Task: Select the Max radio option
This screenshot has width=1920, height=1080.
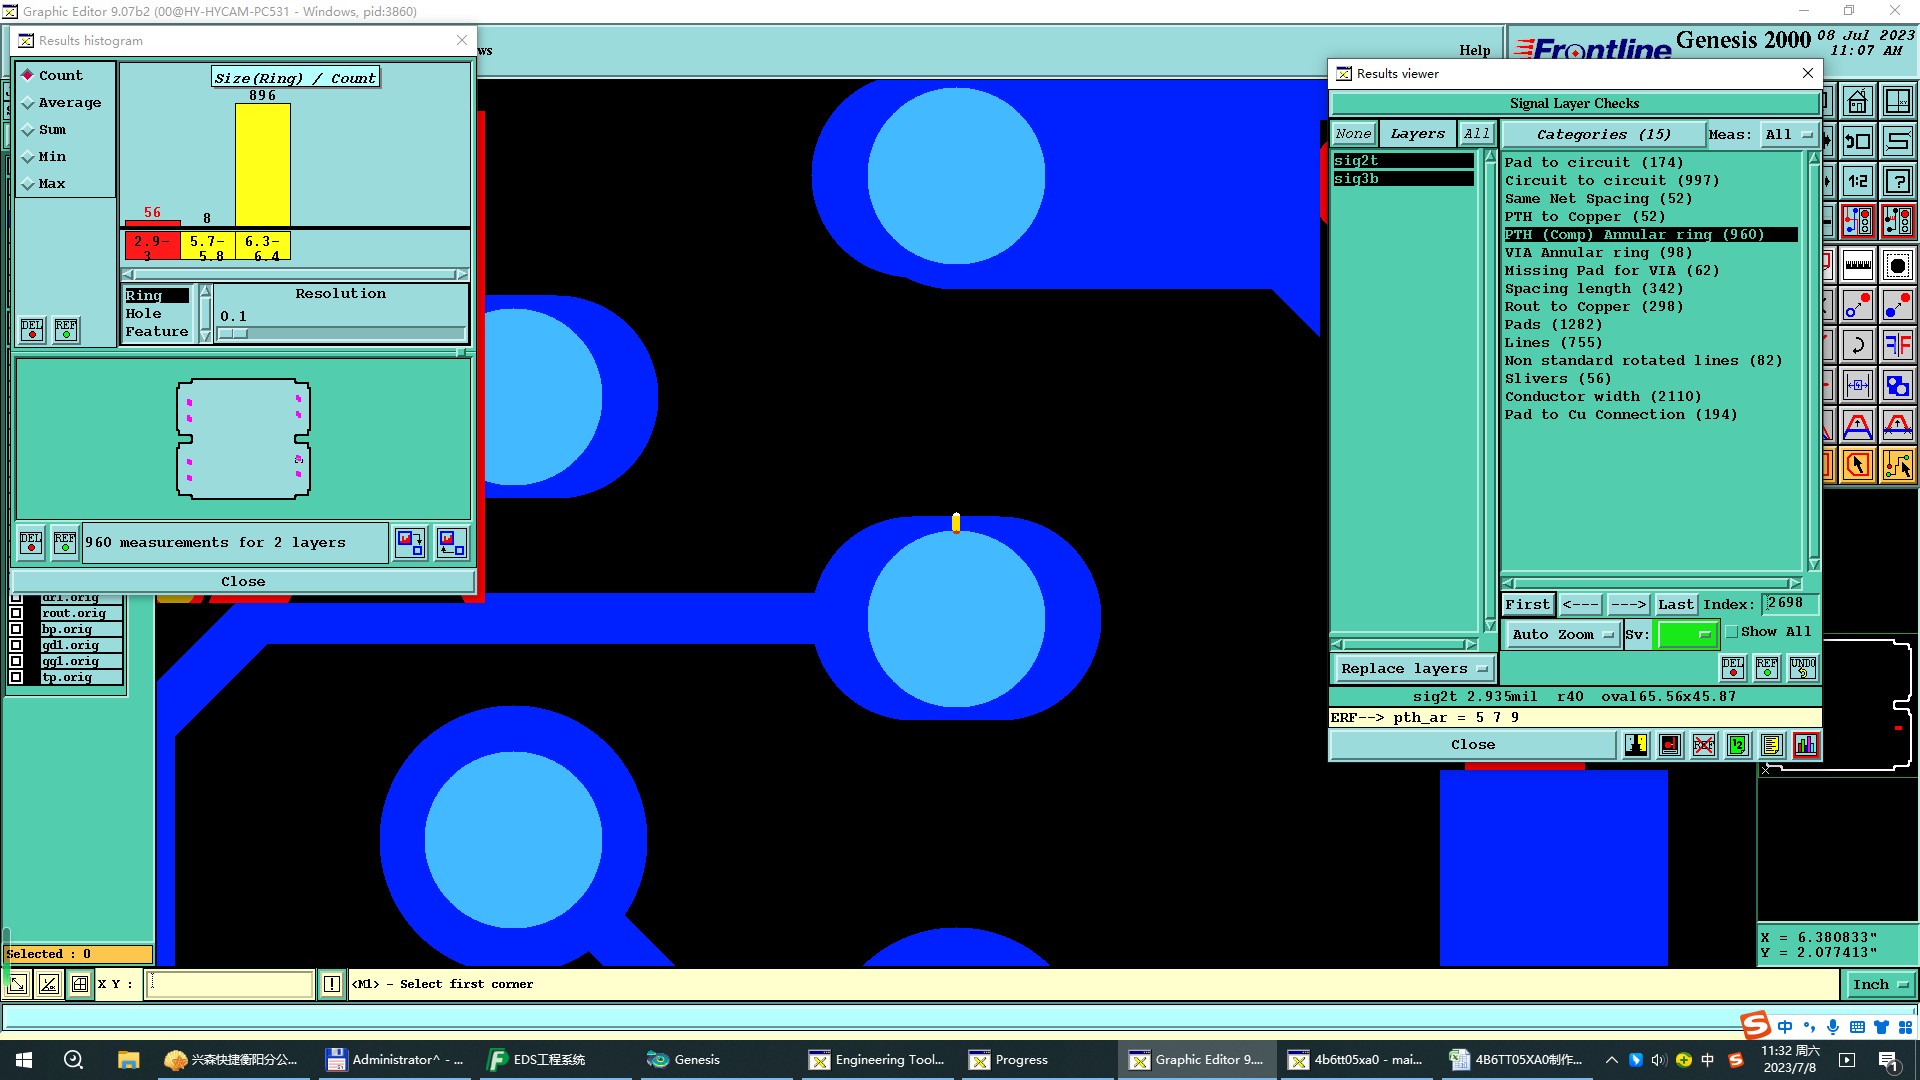Action: pos(44,183)
